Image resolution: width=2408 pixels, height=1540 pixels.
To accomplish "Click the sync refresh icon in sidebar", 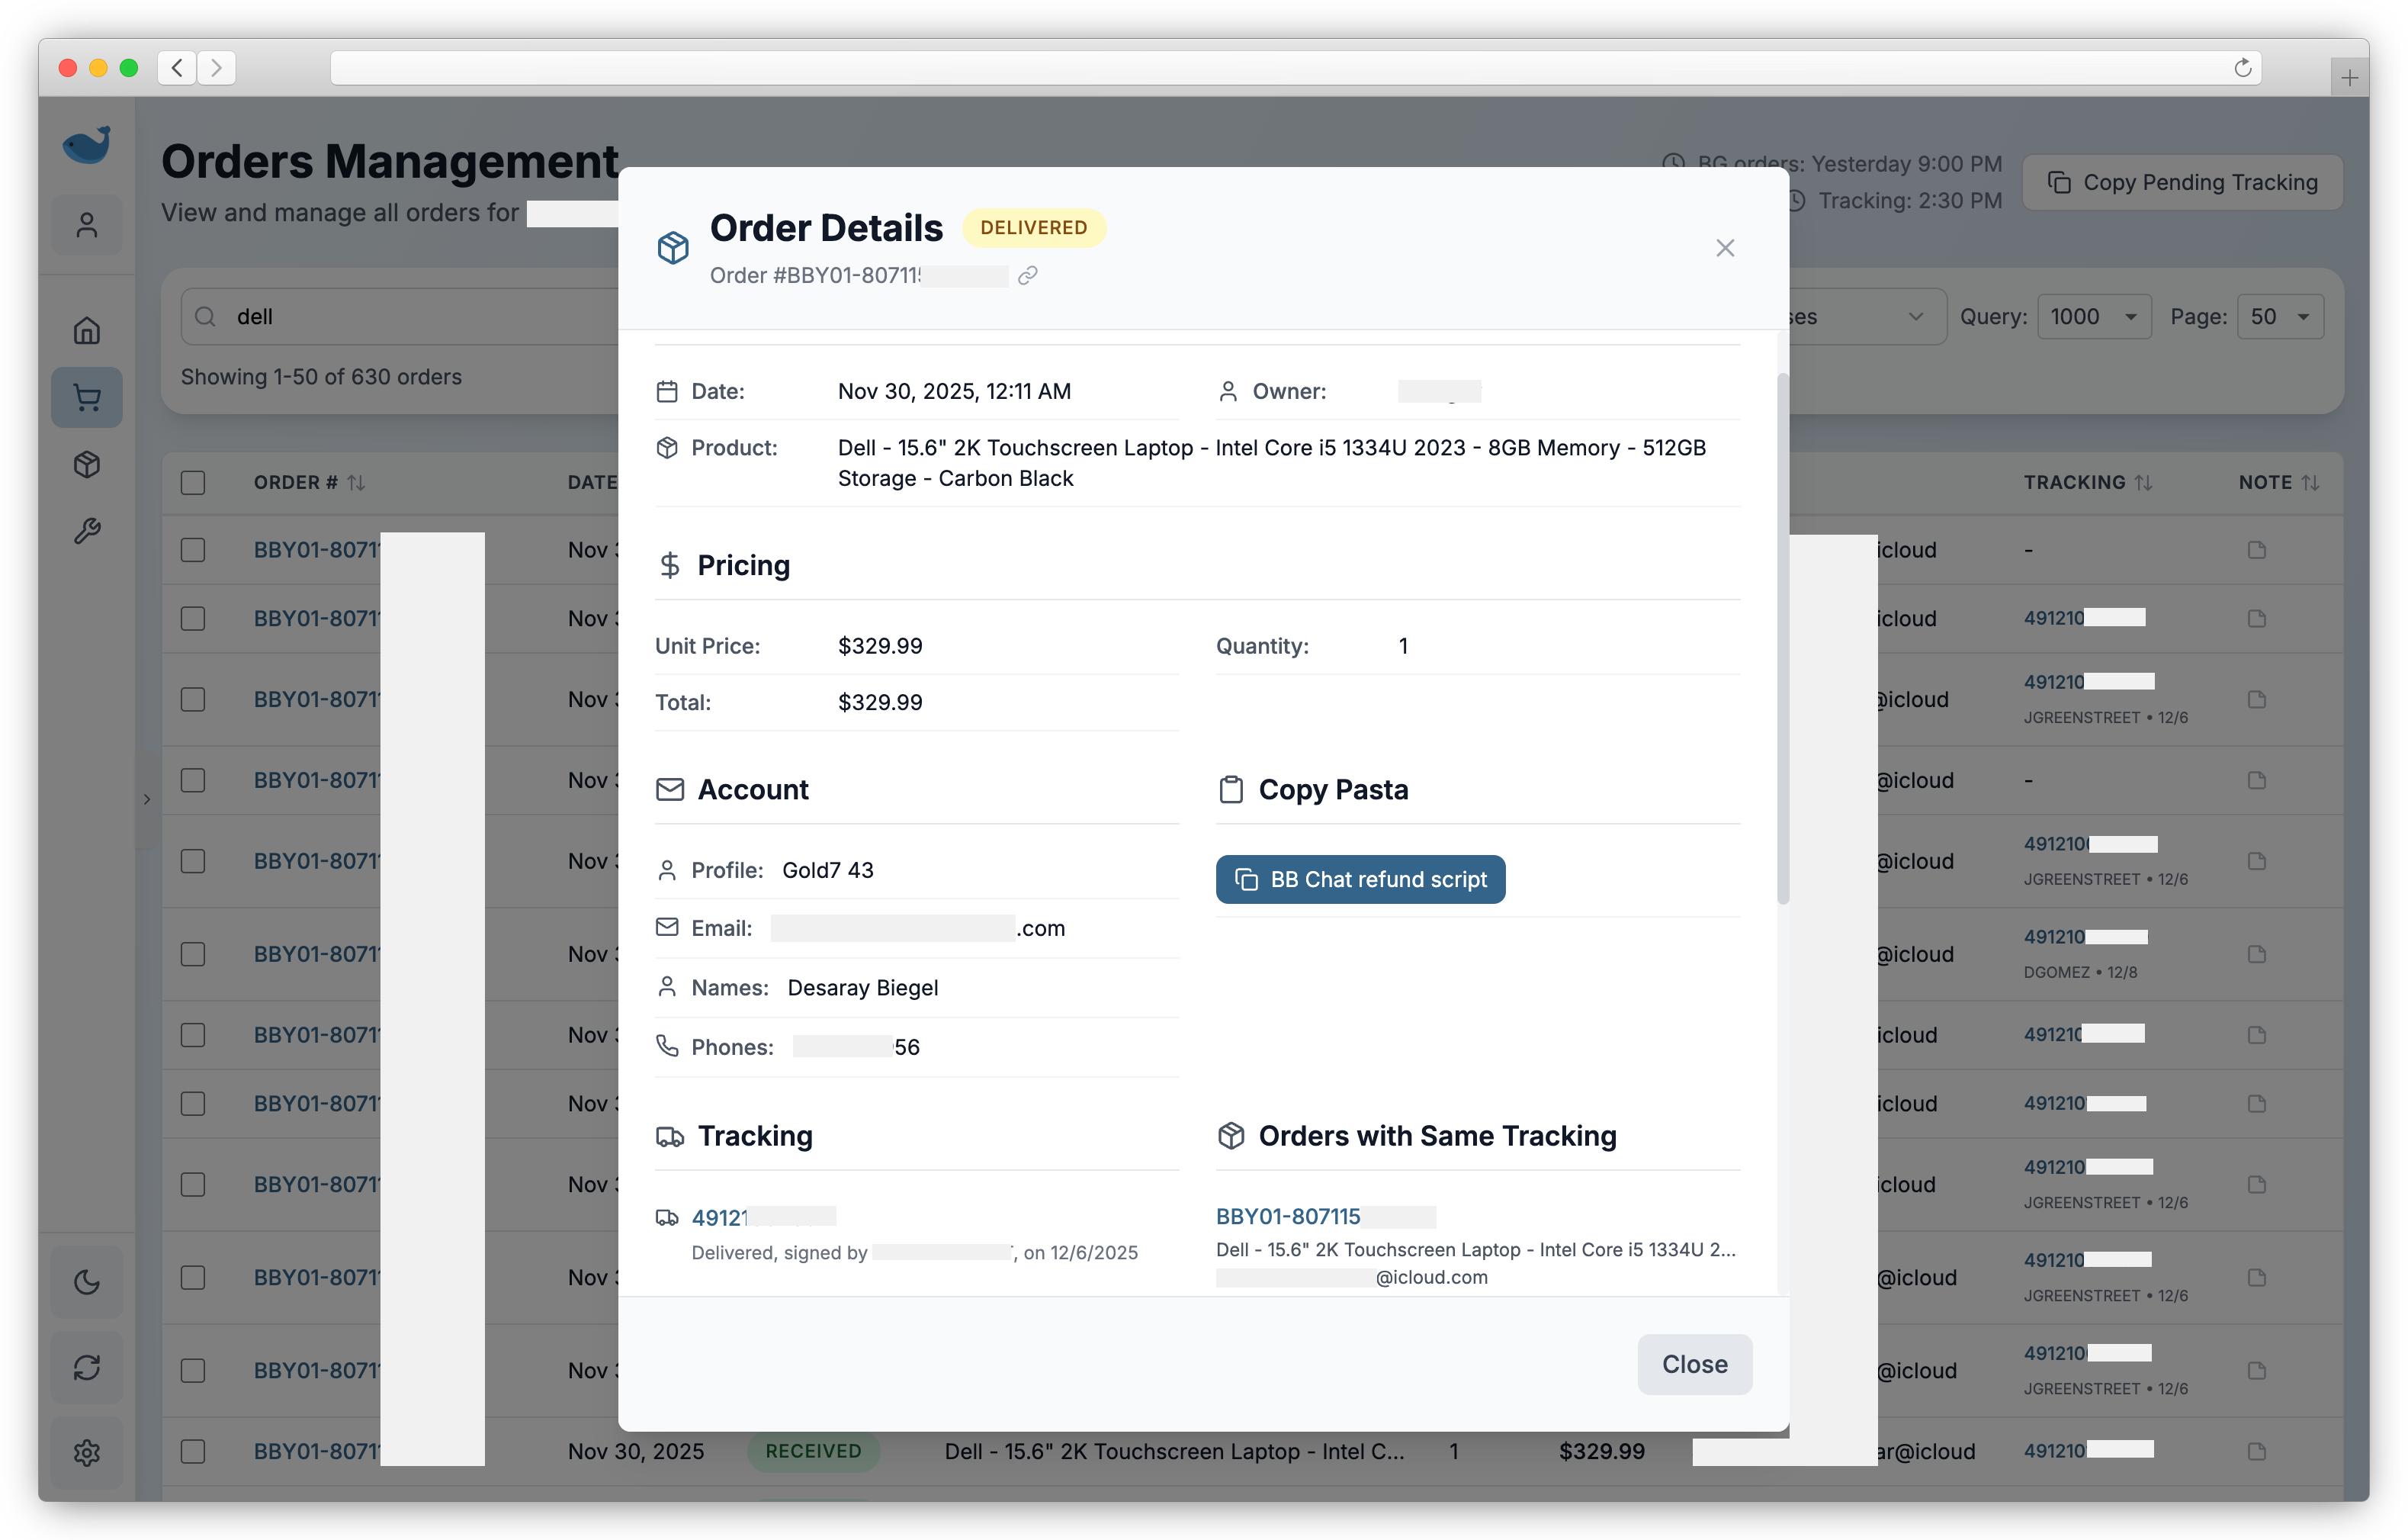I will click(87, 1367).
